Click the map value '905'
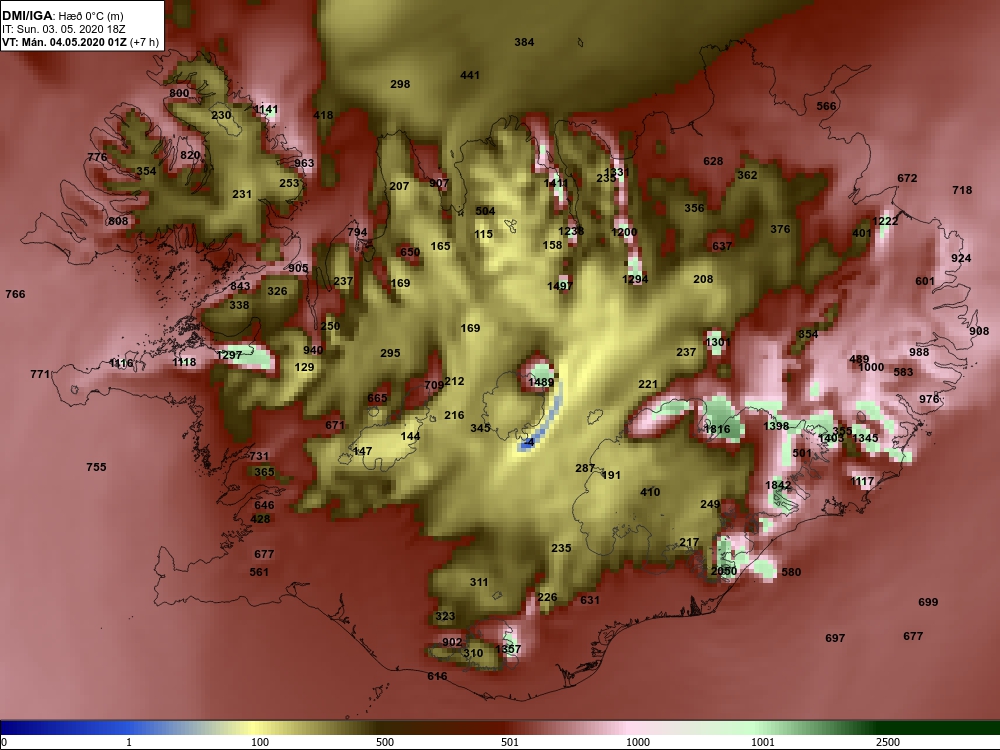 (298, 268)
